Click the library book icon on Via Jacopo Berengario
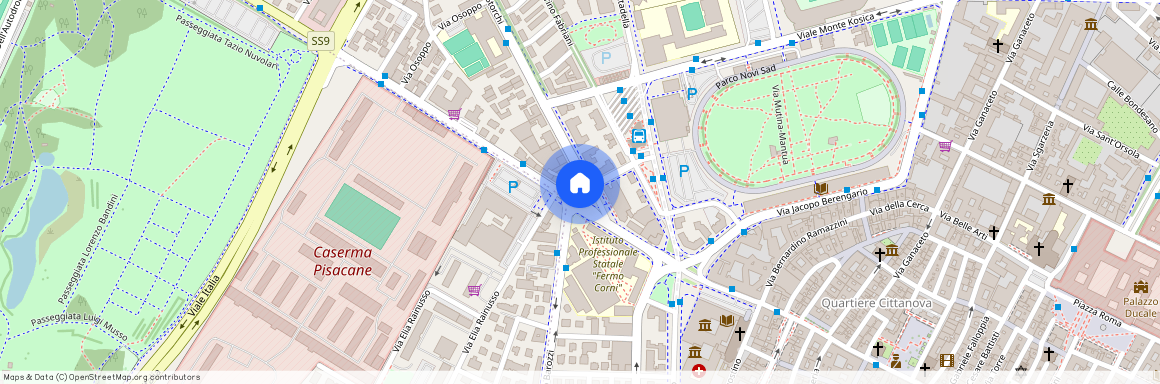This screenshot has width=1160, height=384. point(820,188)
